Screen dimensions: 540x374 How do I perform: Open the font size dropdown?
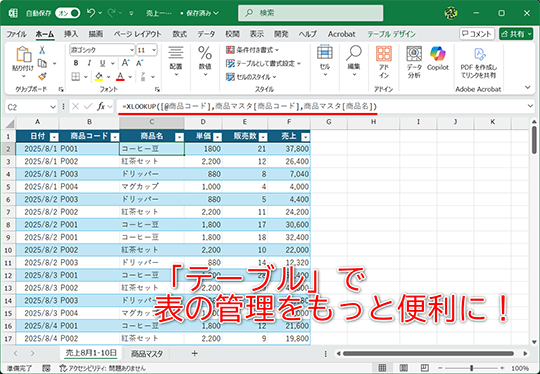(x=154, y=50)
